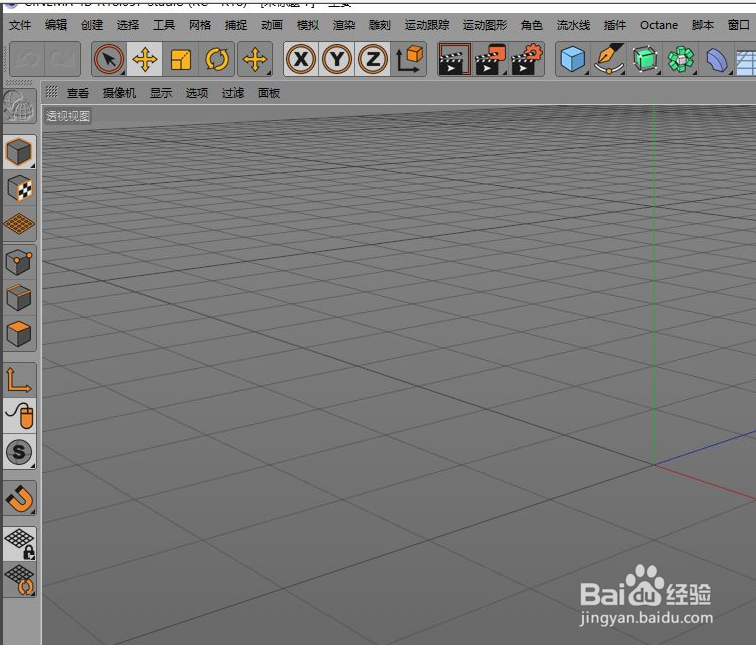756x645 pixels.
Task: Open viewport 查看 menu
Action: (x=78, y=93)
